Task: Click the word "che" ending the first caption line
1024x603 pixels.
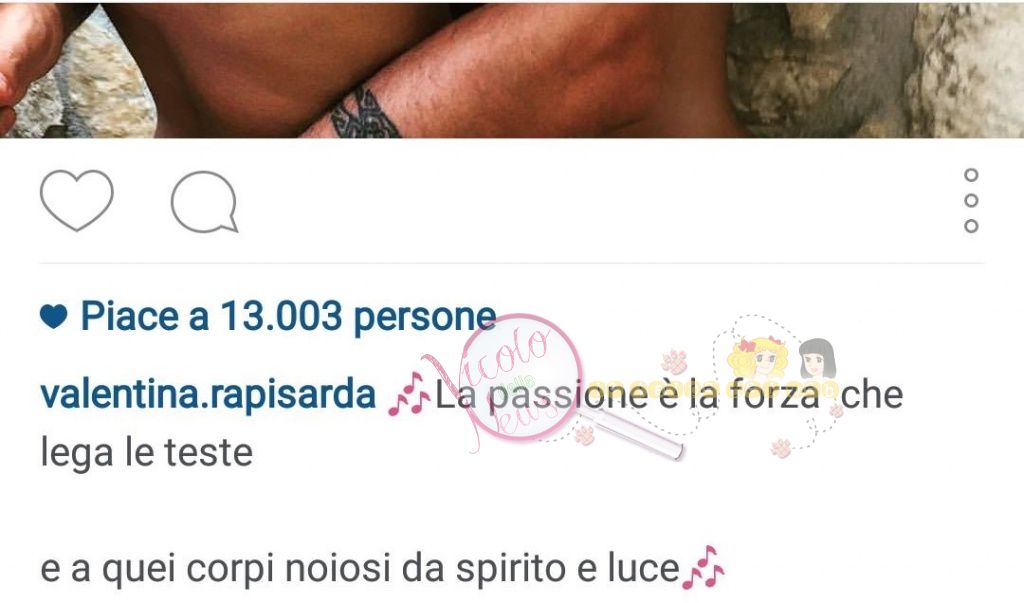Action: coord(872,395)
